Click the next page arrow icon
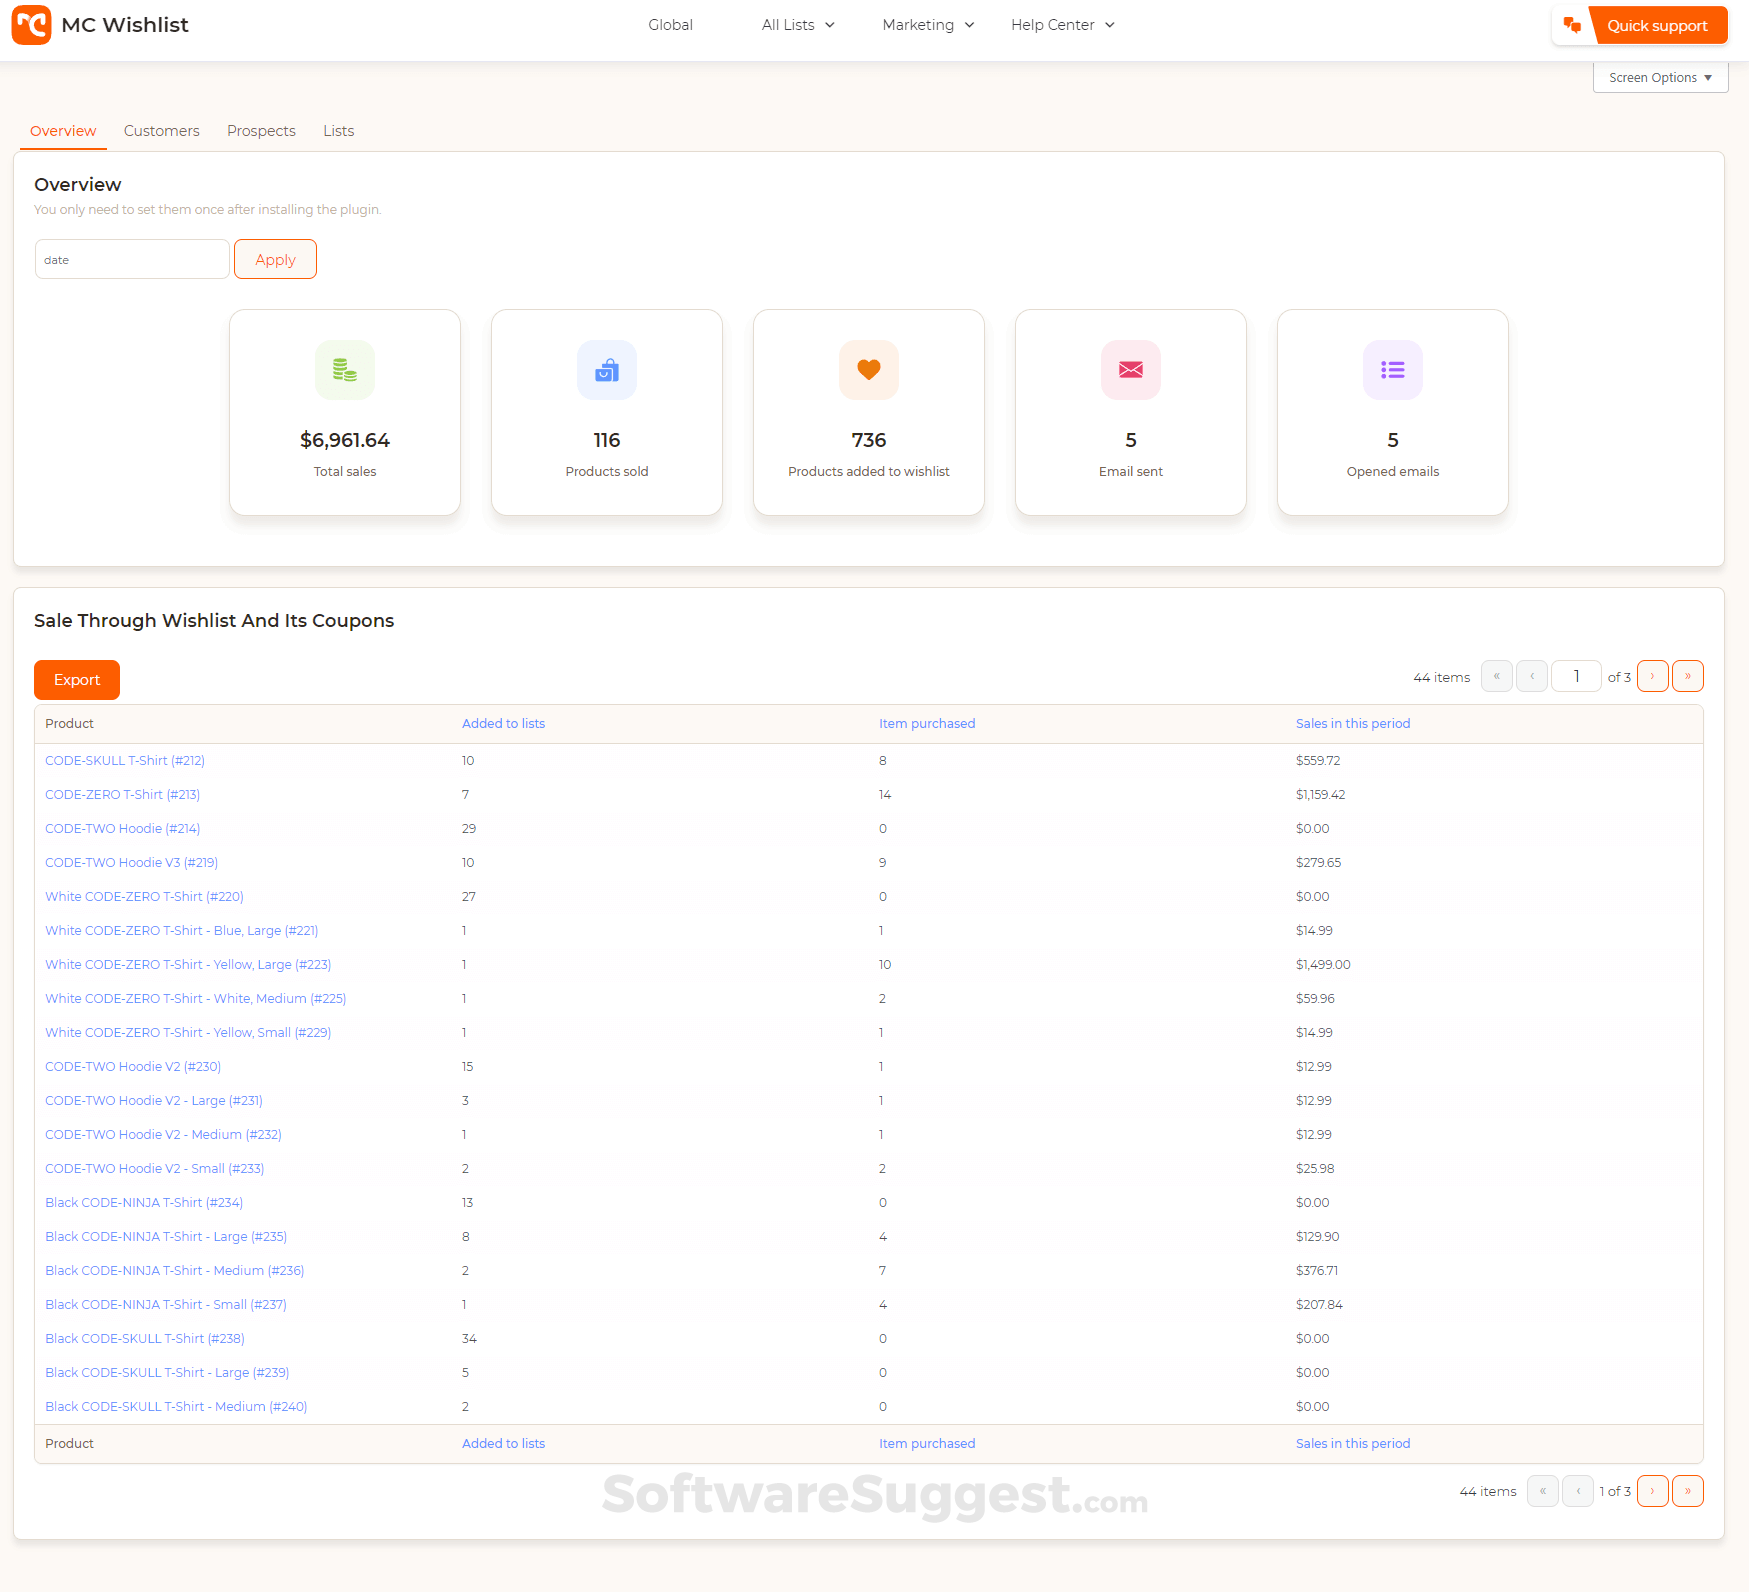This screenshot has width=1749, height=1592. [1652, 676]
